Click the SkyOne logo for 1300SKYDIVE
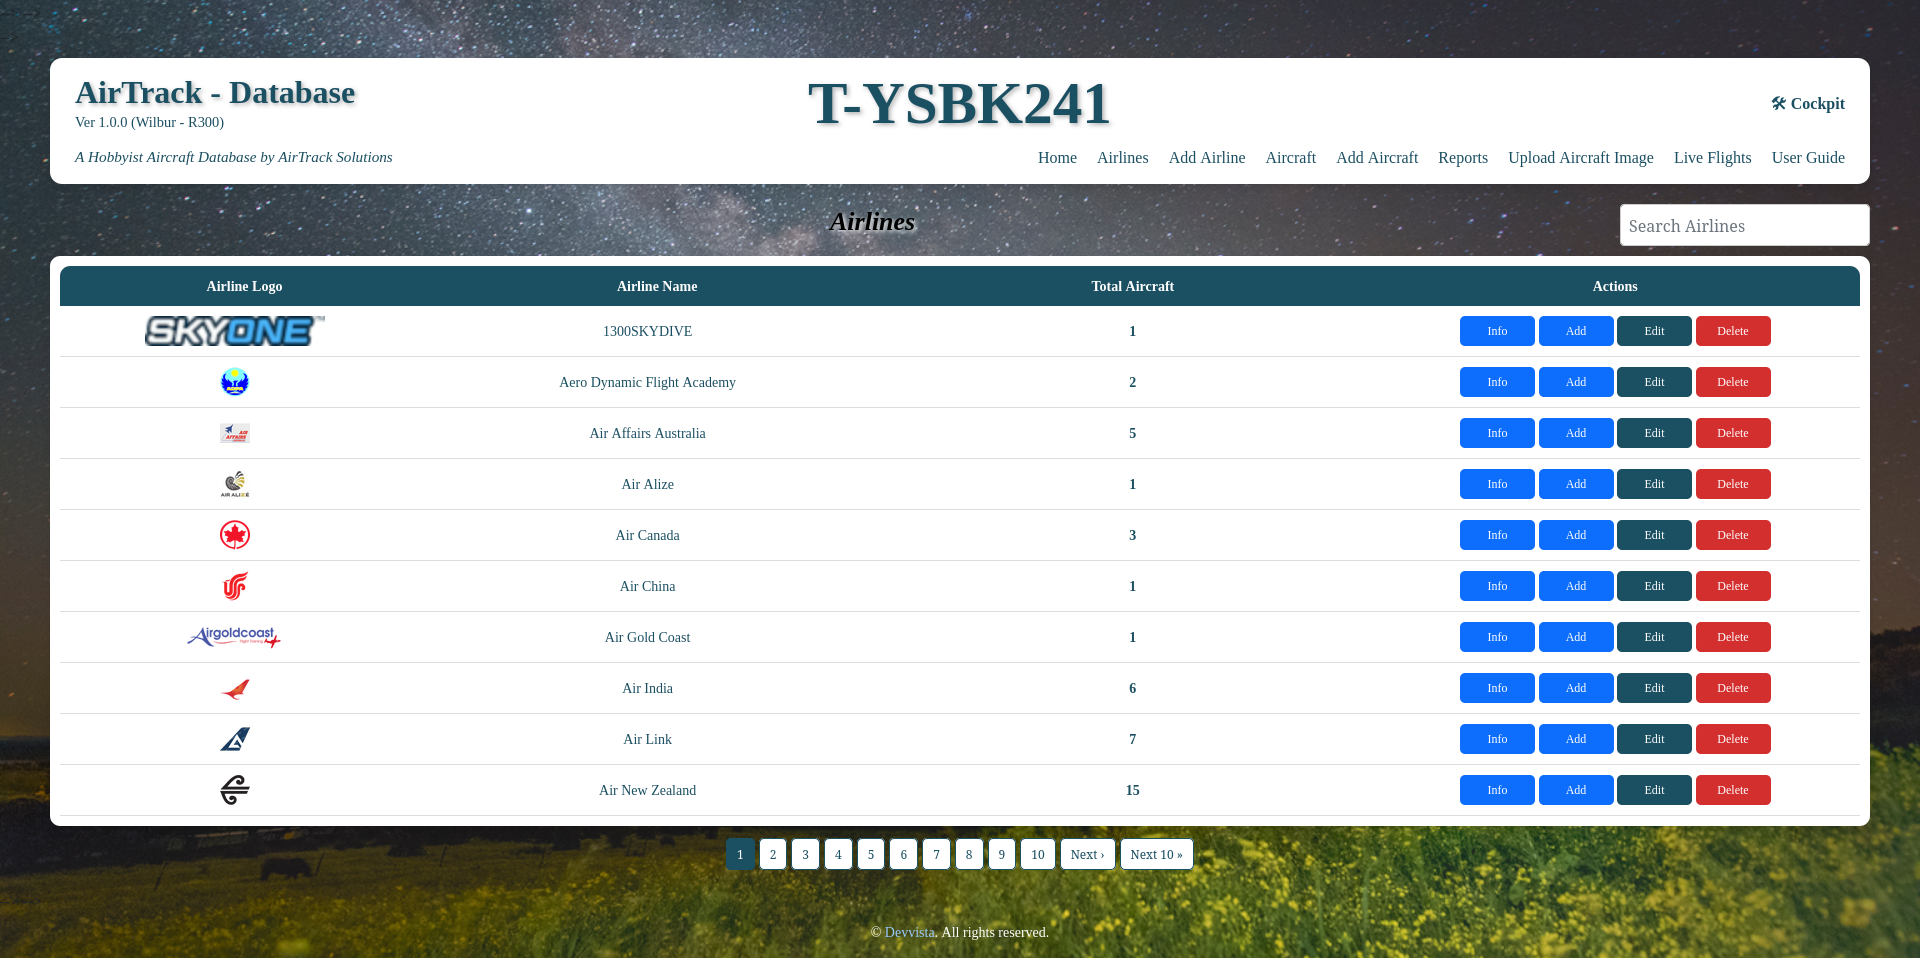The height and width of the screenshot is (958, 1920). click(x=235, y=331)
